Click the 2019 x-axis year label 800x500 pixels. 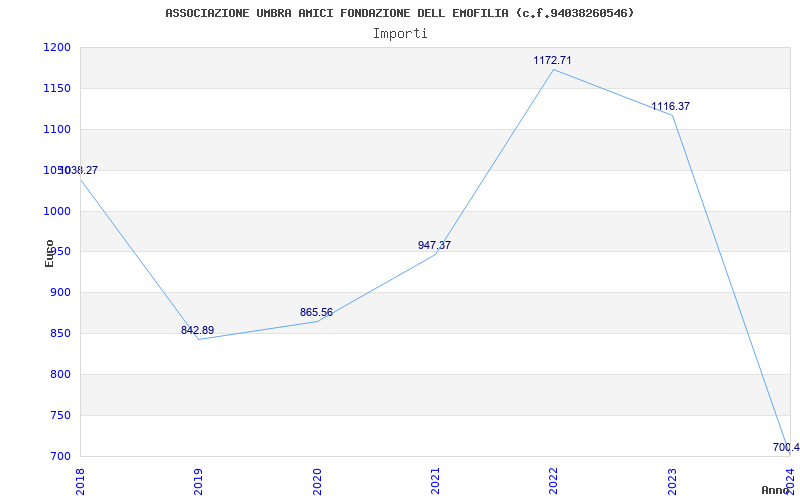point(198,481)
